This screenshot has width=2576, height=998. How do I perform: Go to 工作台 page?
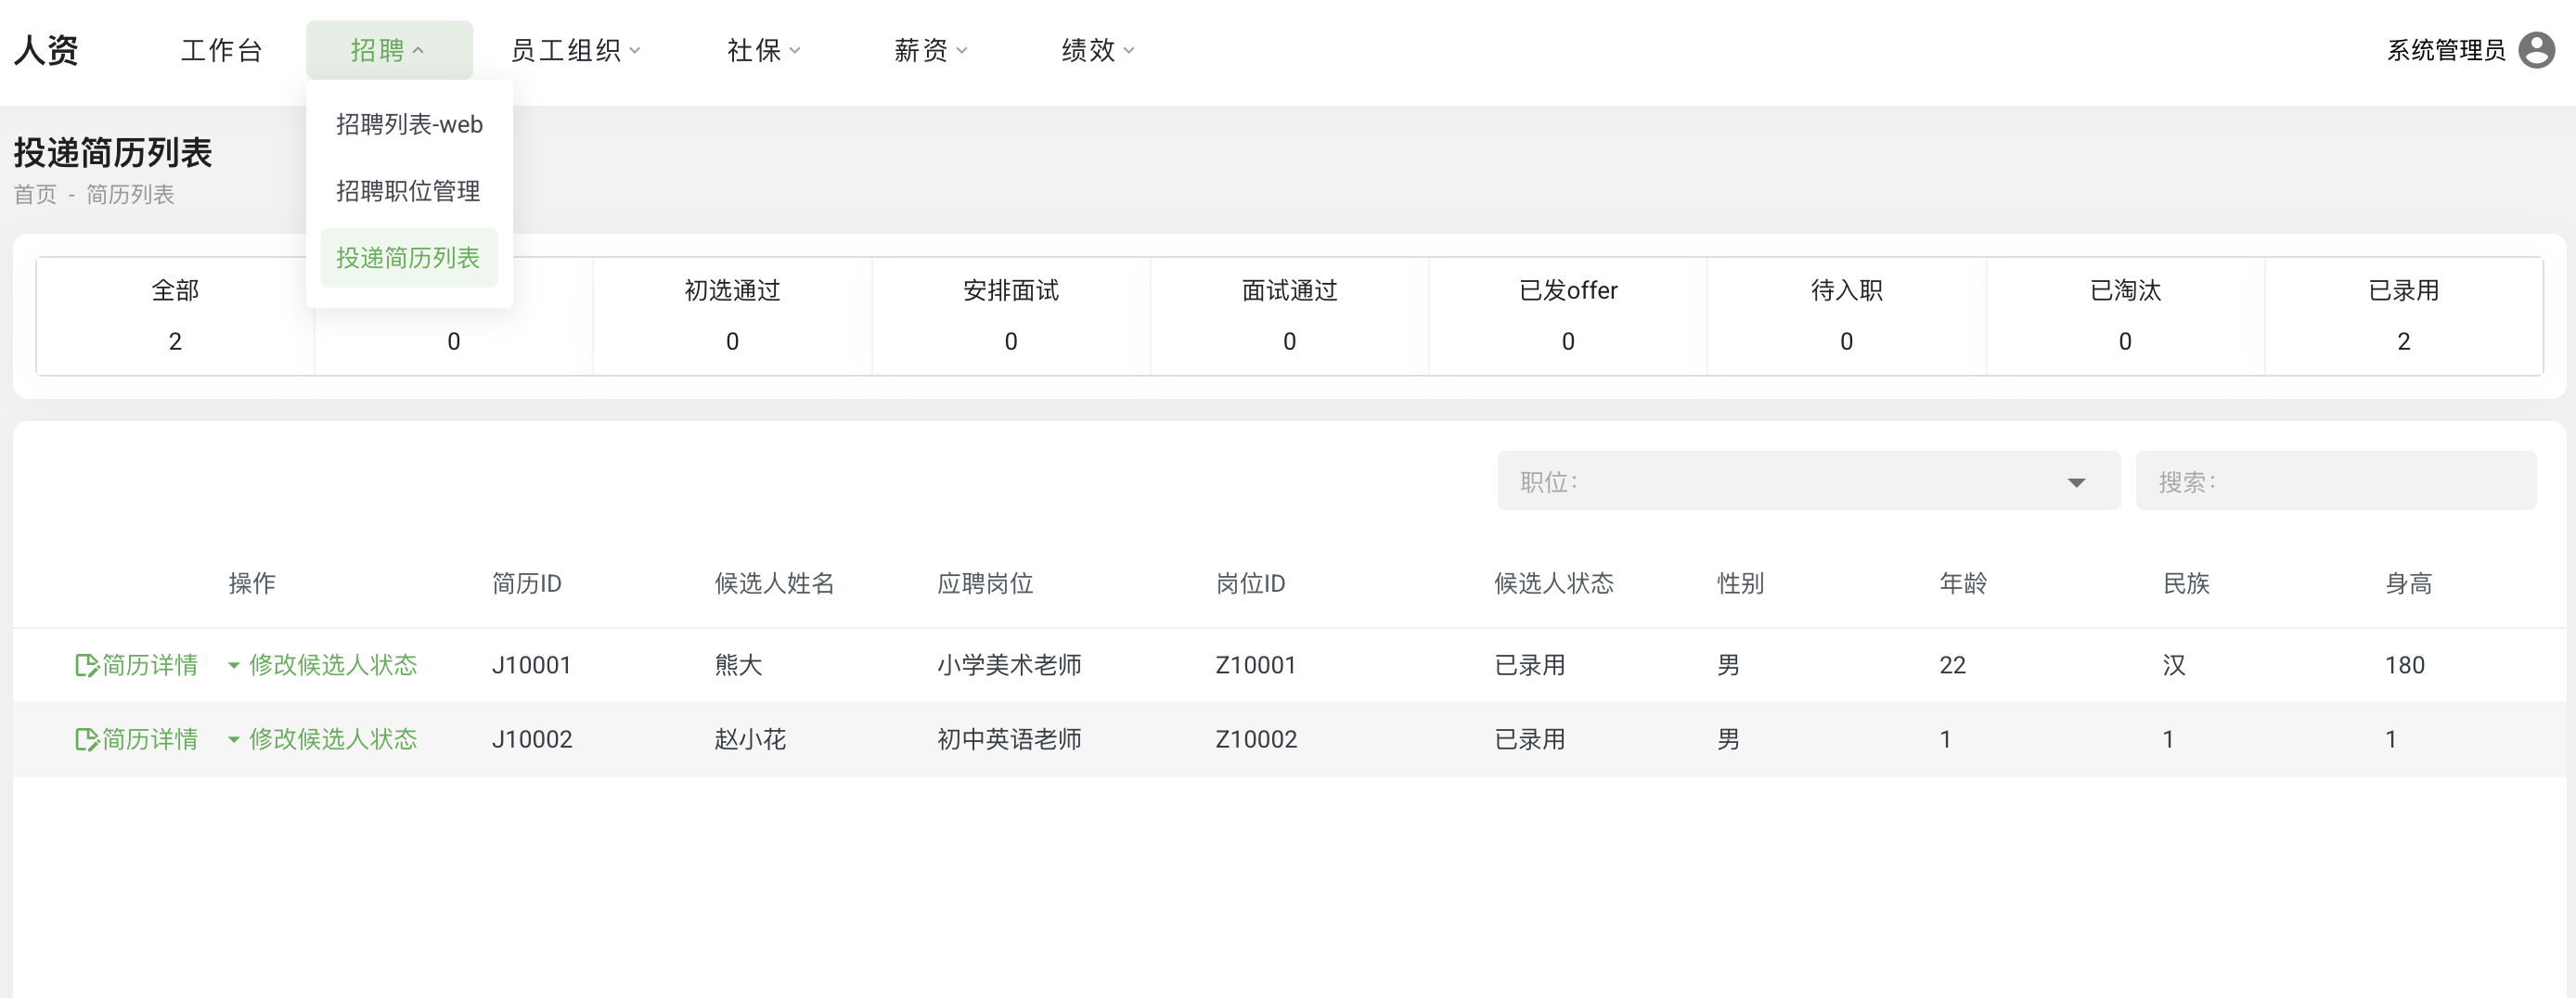click(x=221, y=50)
